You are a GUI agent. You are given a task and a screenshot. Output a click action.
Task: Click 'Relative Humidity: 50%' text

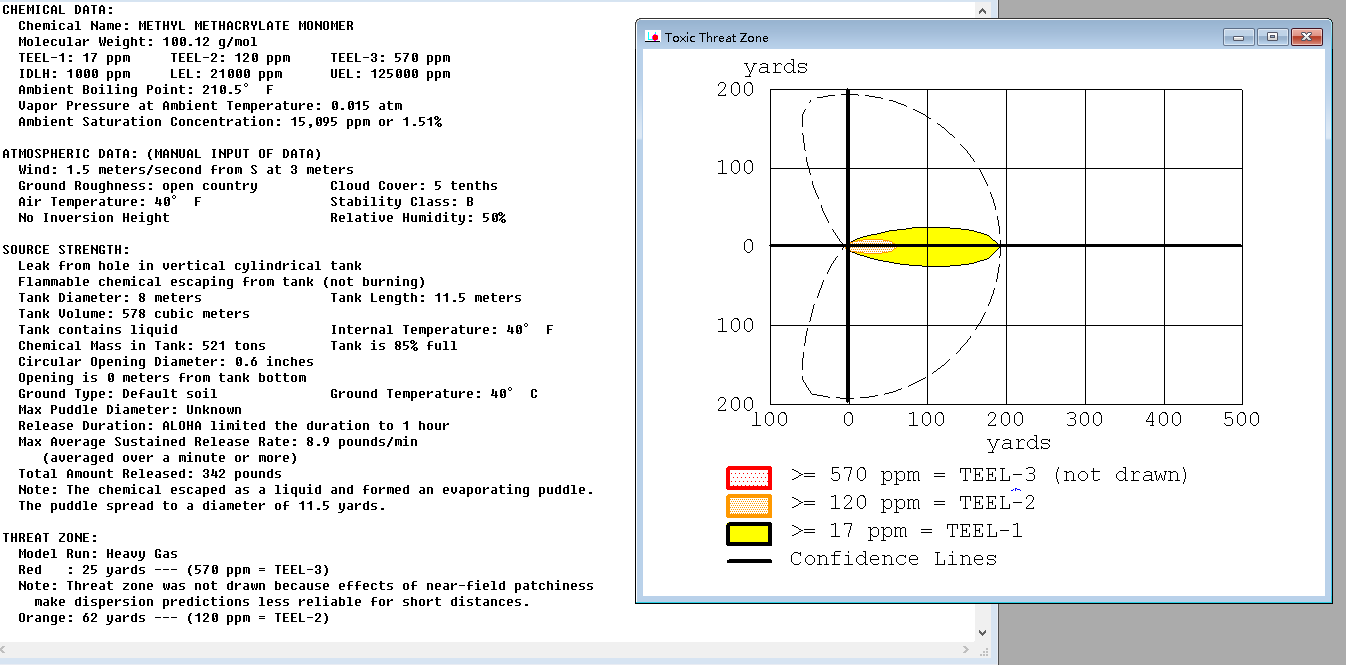point(418,218)
